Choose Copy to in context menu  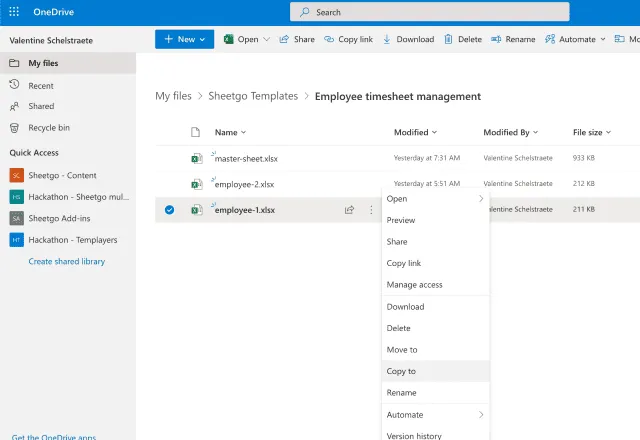pyautogui.click(x=436, y=371)
